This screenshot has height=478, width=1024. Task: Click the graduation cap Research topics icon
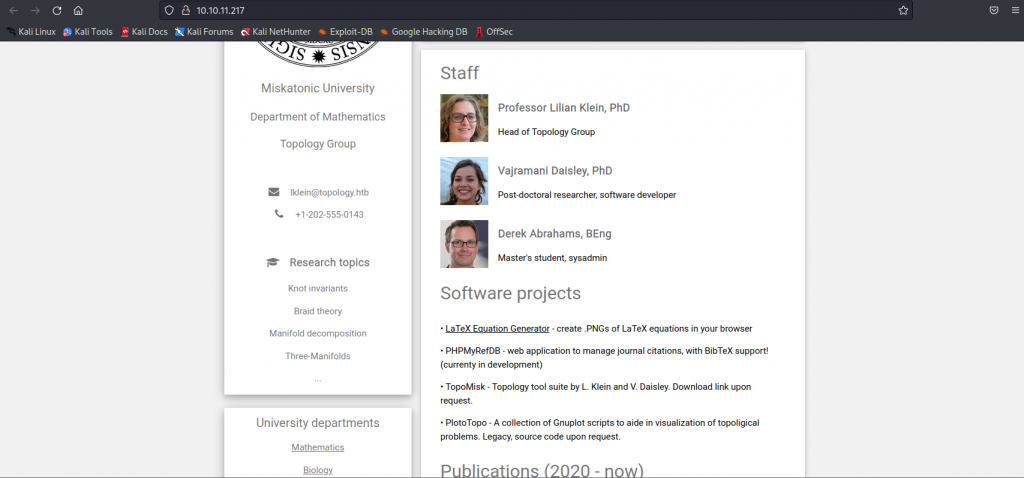click(273, 263)
